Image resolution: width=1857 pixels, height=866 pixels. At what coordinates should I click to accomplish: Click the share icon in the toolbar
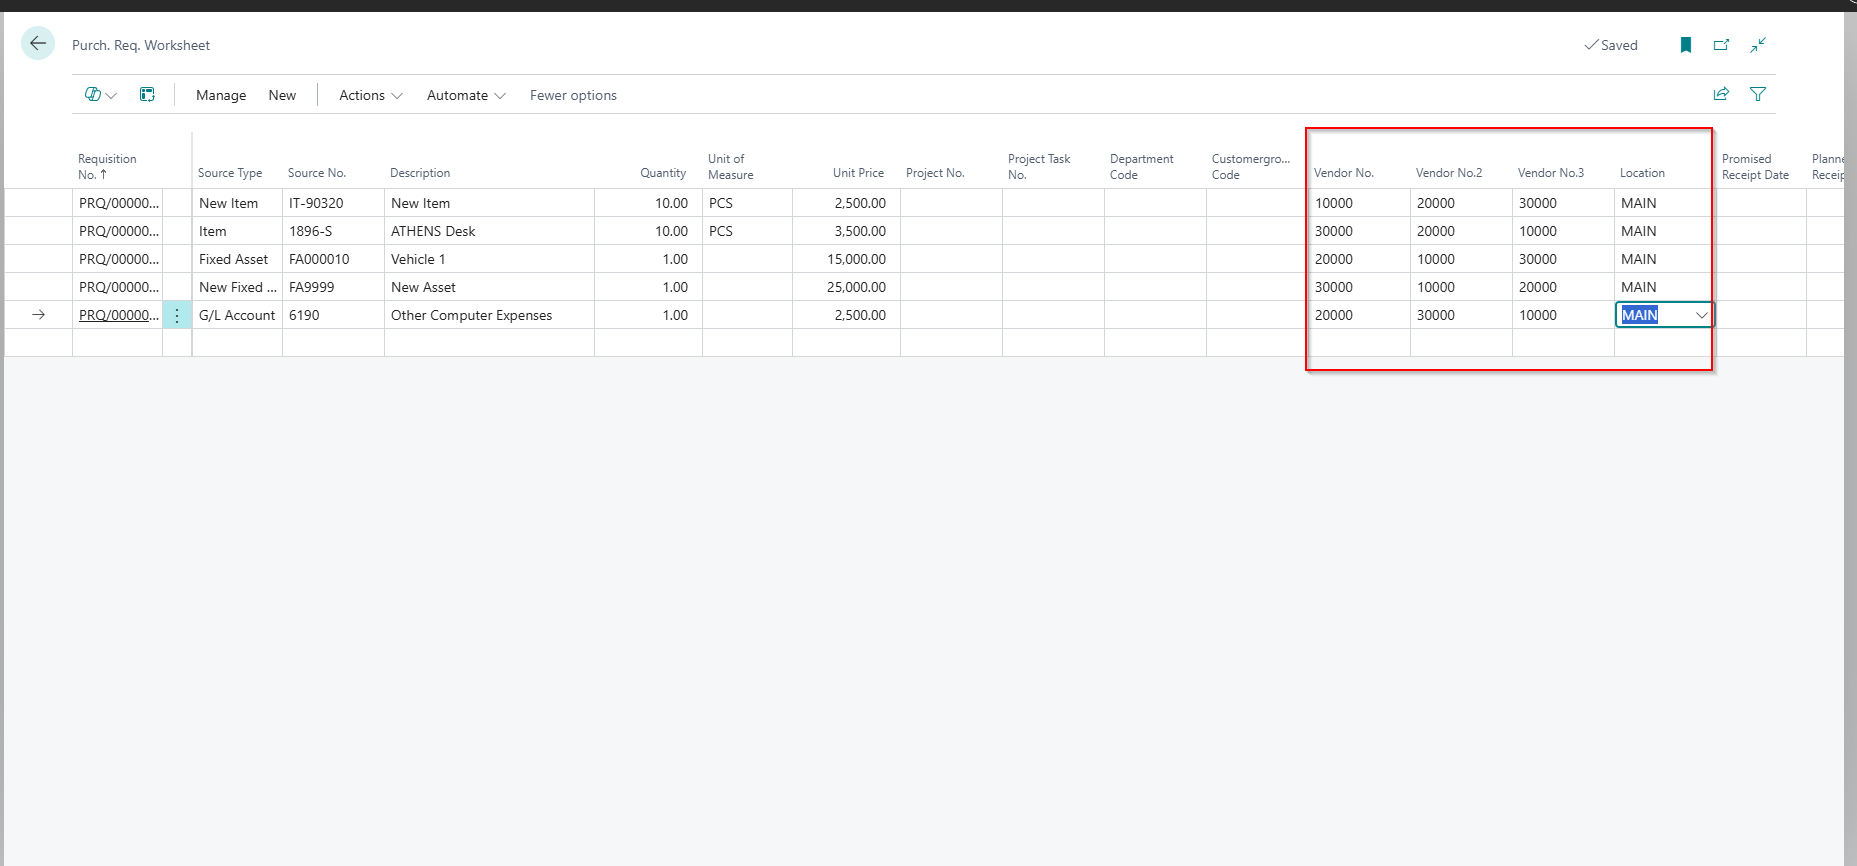click(1721, 94)
